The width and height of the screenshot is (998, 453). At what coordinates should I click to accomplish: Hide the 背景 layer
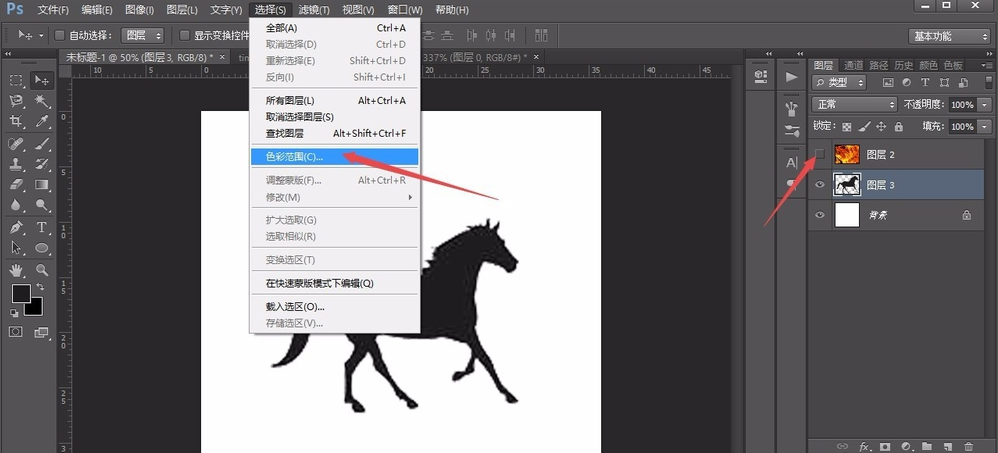(820, 215)
